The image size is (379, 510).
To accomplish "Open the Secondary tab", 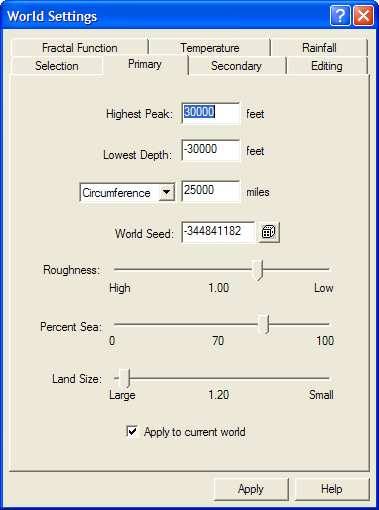I will coord(236,66).
